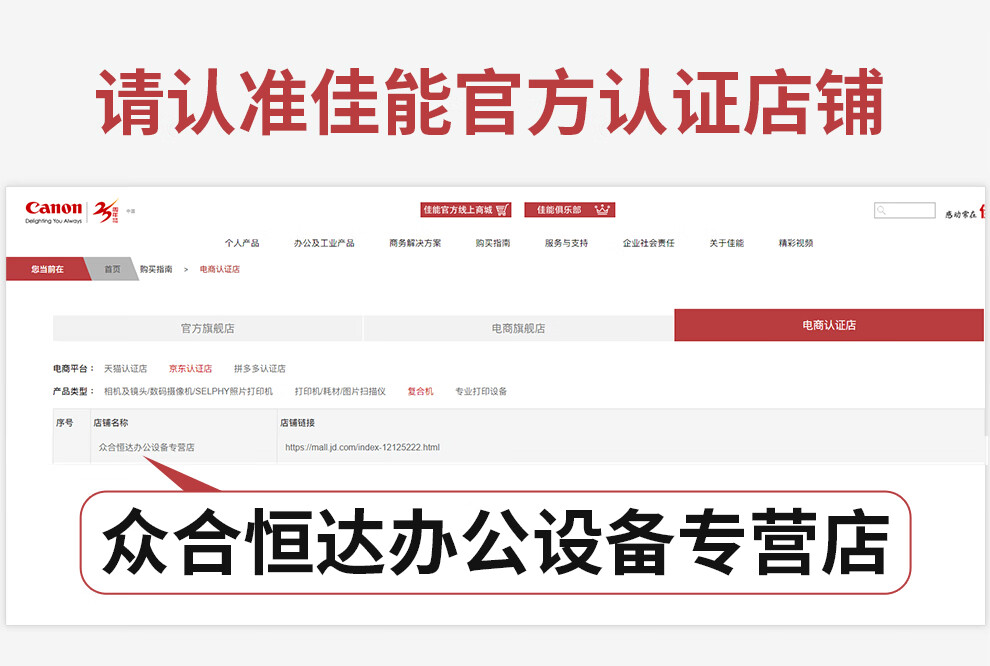Select 打印机/耗材/图片扫描仪 product type
The image size is (990, 666).
340,391
